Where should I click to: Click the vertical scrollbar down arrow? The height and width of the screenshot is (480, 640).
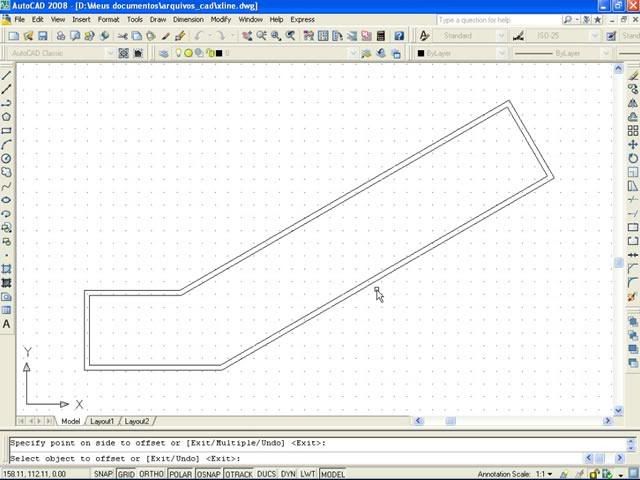pos(618,410)
